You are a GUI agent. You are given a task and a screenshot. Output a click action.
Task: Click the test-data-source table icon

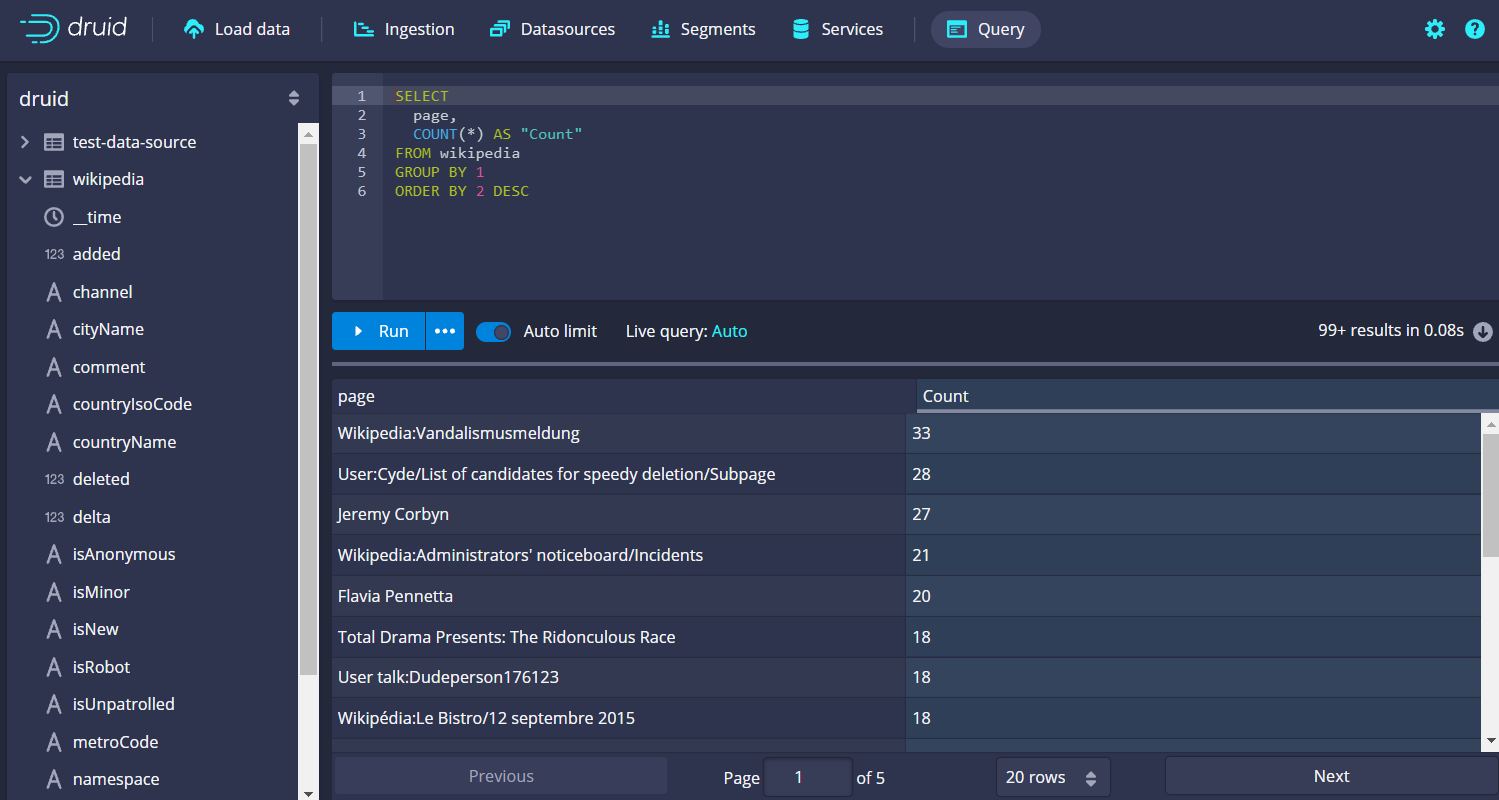point(54,142)
